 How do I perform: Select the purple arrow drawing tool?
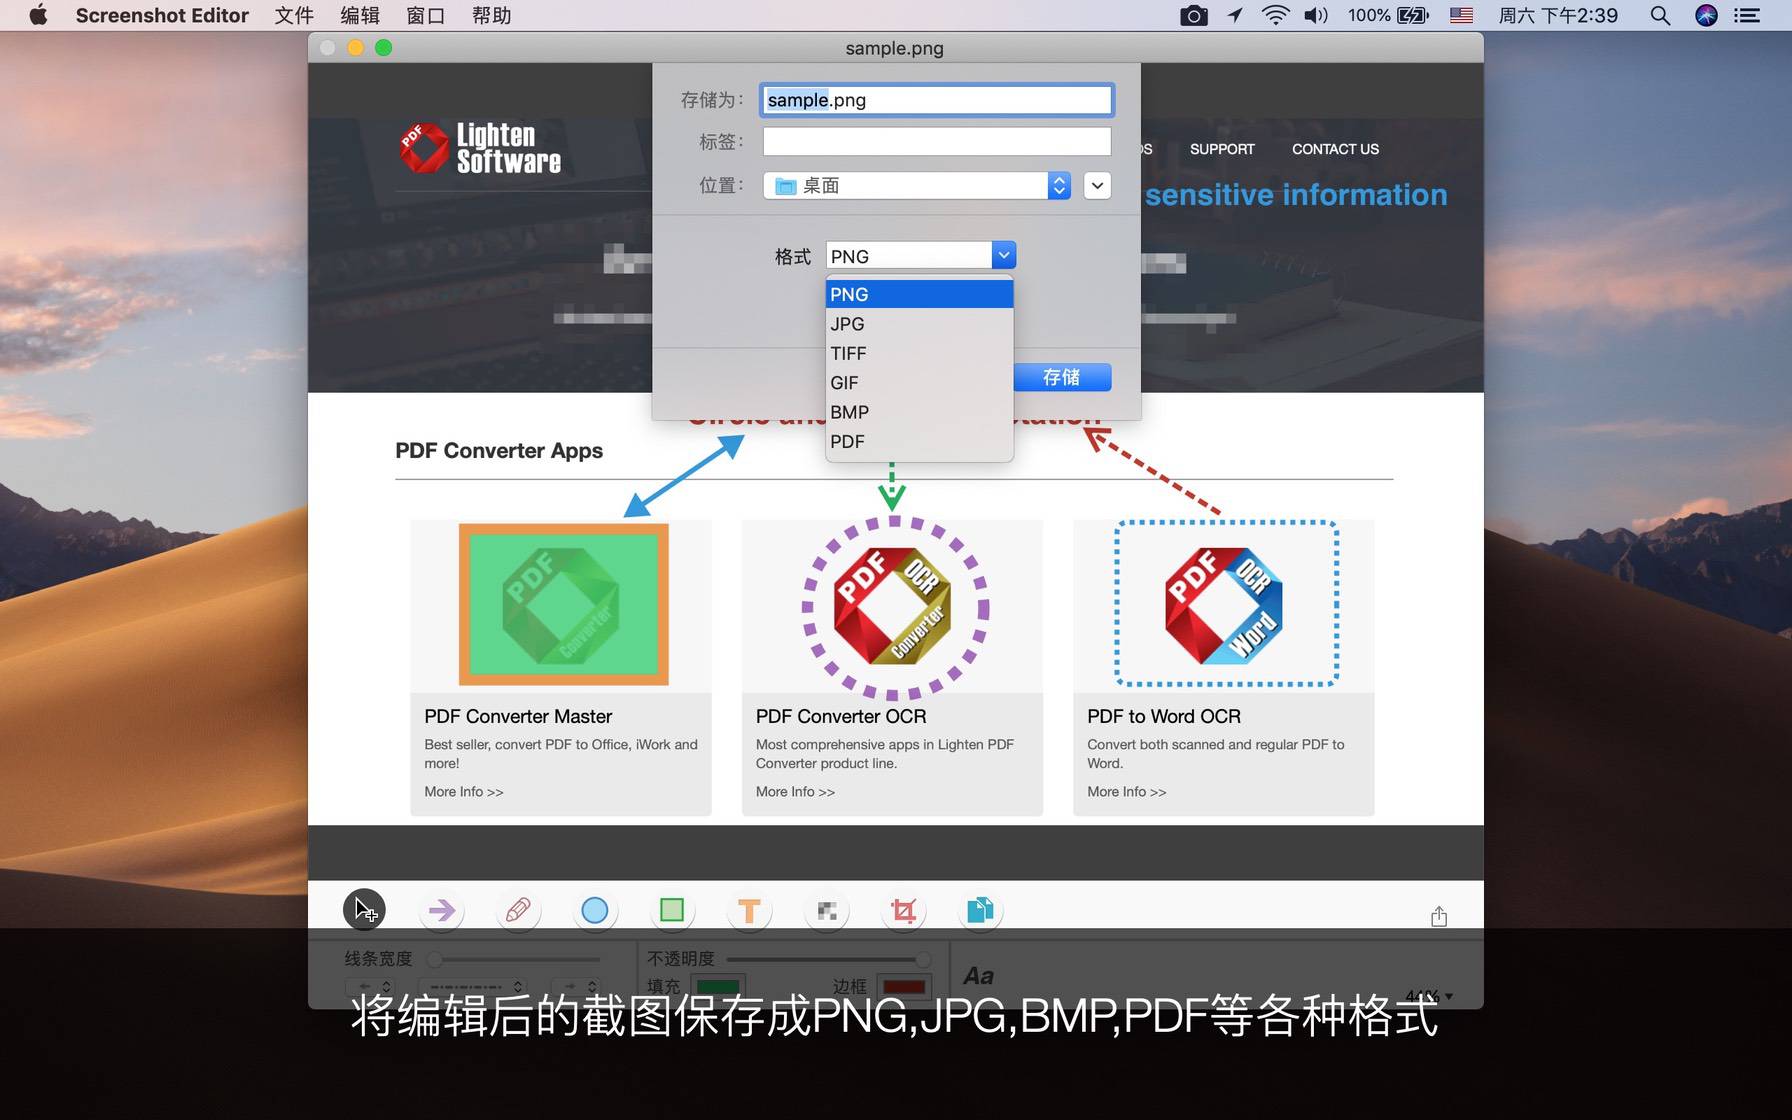pyautogui.click(x=441, y=910)
